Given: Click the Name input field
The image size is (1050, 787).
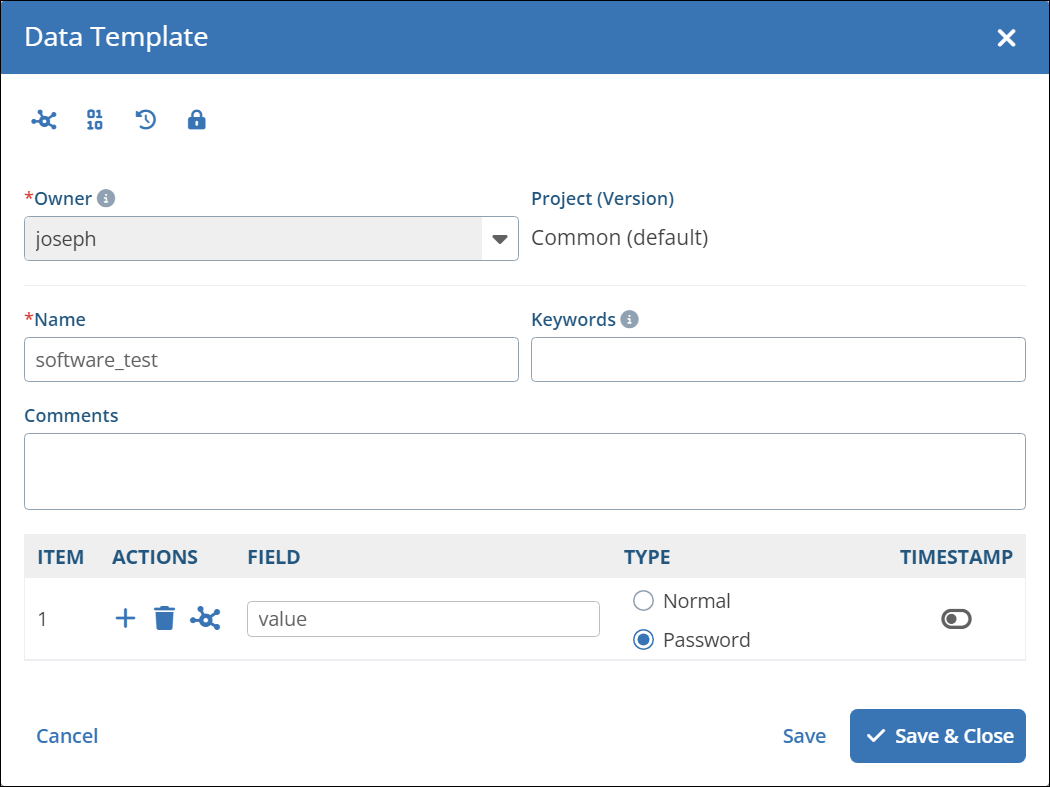Looking at the screenshot, I should click(x=271, y=360).
